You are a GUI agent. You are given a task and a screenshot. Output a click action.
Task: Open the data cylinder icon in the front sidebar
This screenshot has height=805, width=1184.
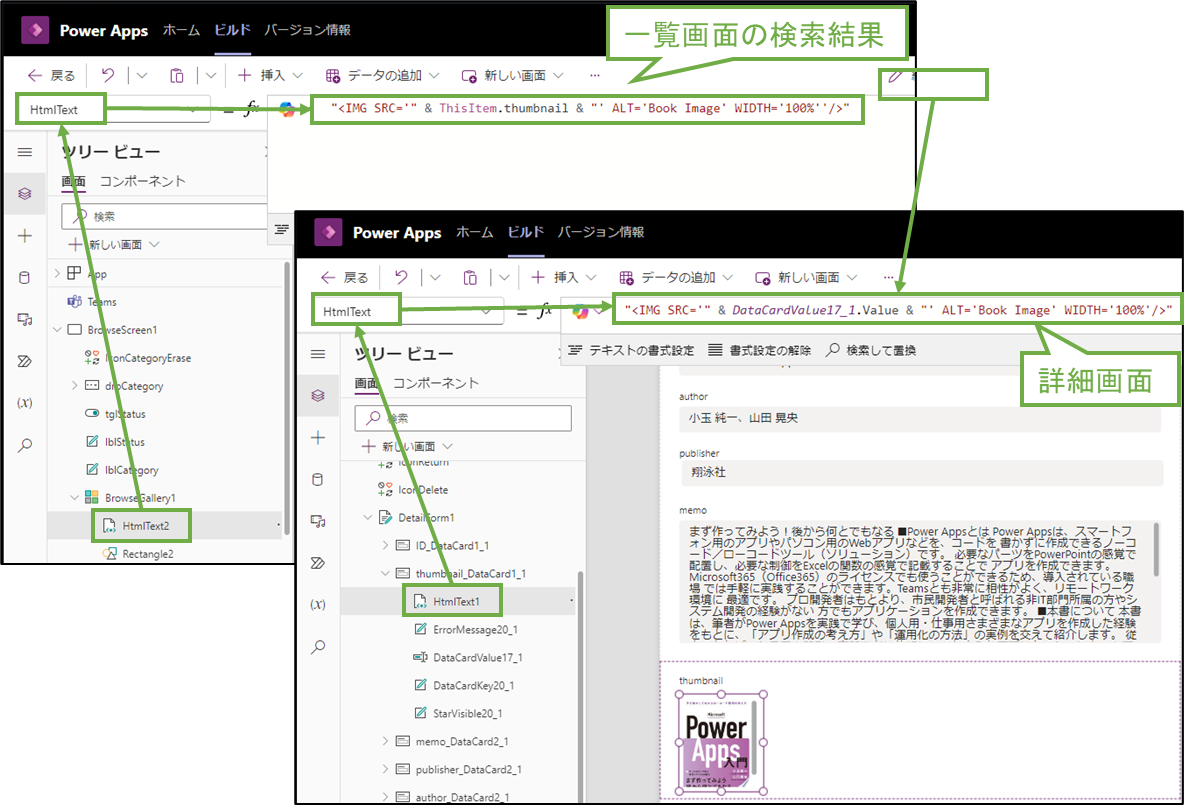[x=318, y=480]
